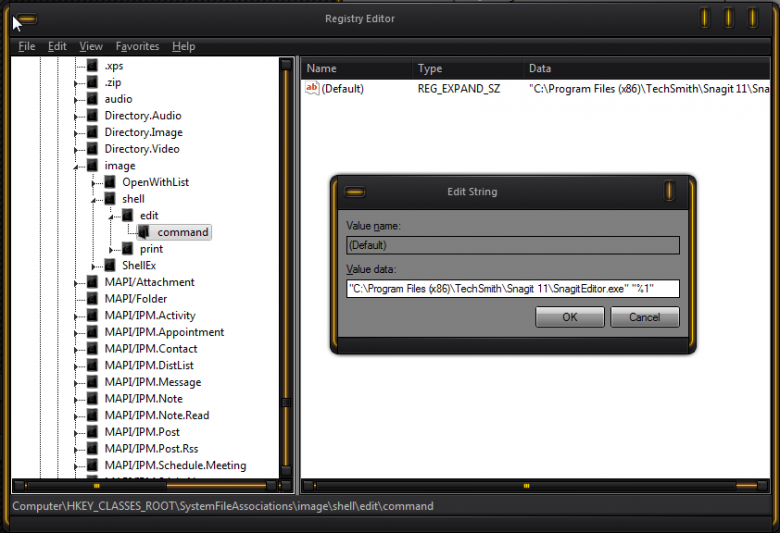Click the Value name field showing (Default)

click(513, 245)
